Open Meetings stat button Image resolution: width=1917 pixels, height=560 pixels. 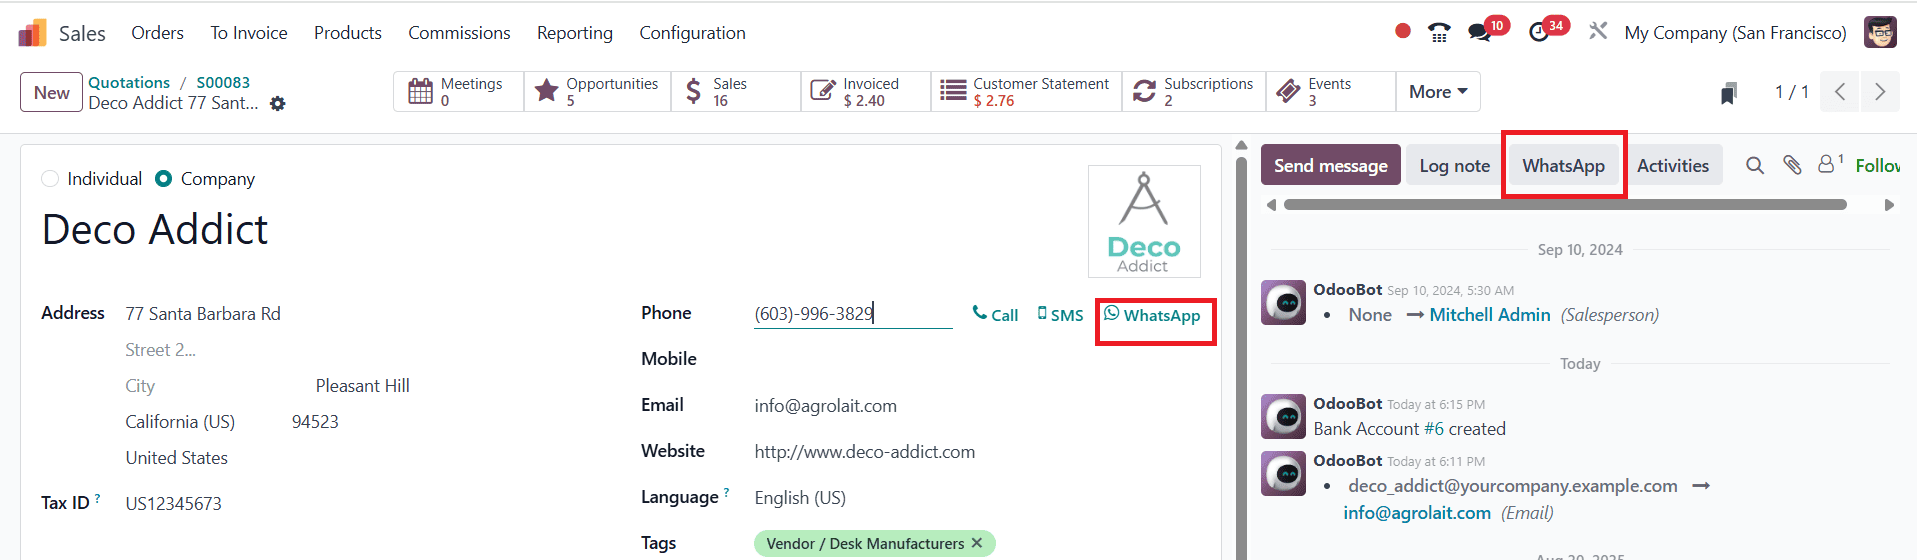tap(458, 92)
